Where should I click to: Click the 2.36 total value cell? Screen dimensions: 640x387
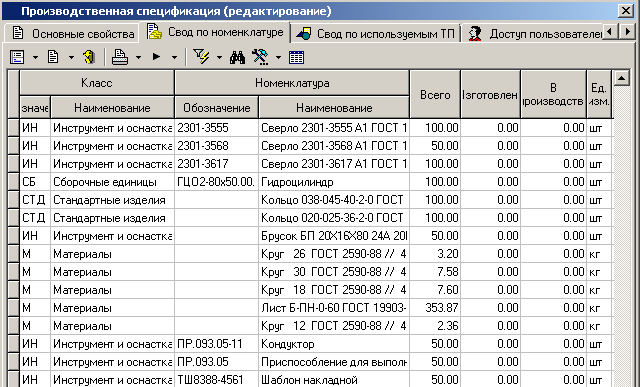[x=435, y=326]
